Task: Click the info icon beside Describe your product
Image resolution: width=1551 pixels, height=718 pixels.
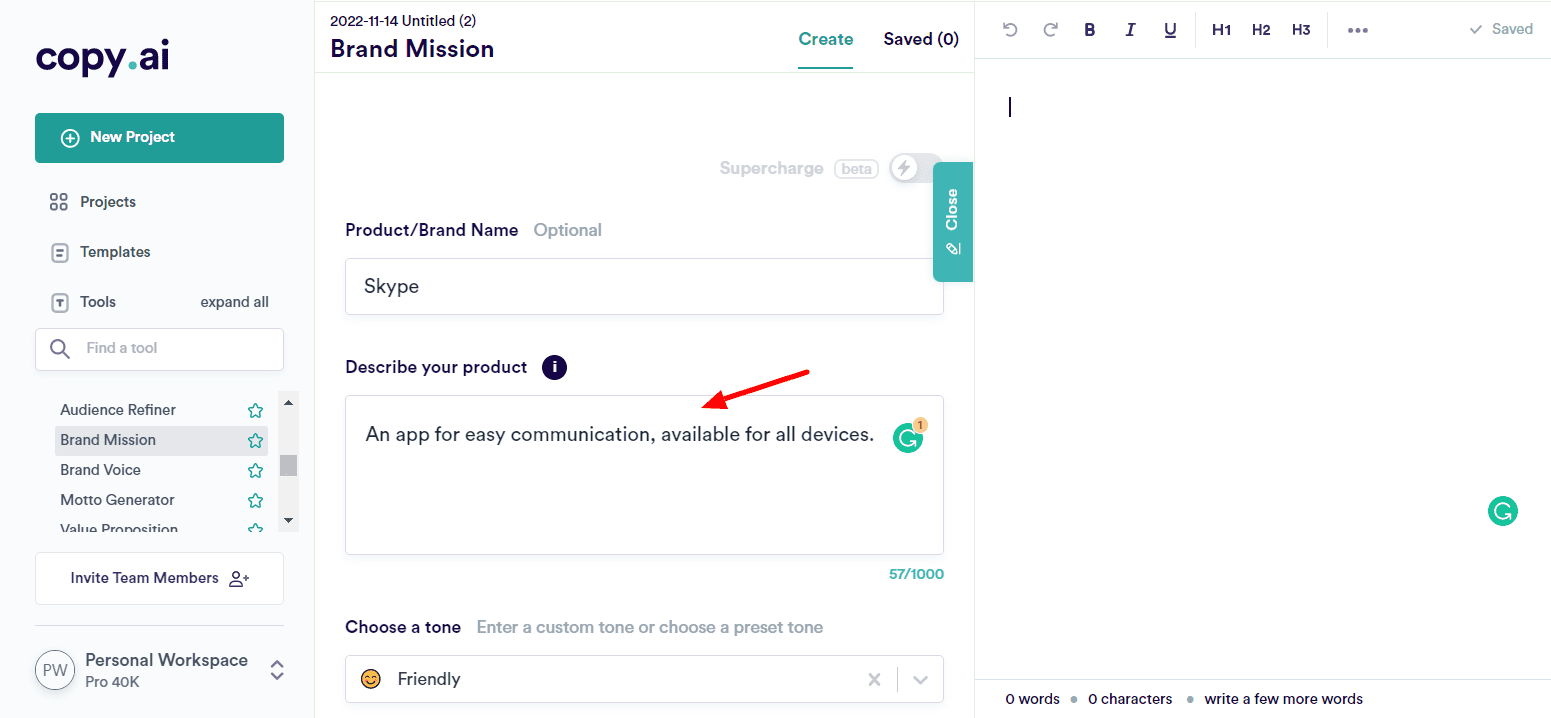Action: [x=554, y=367]
